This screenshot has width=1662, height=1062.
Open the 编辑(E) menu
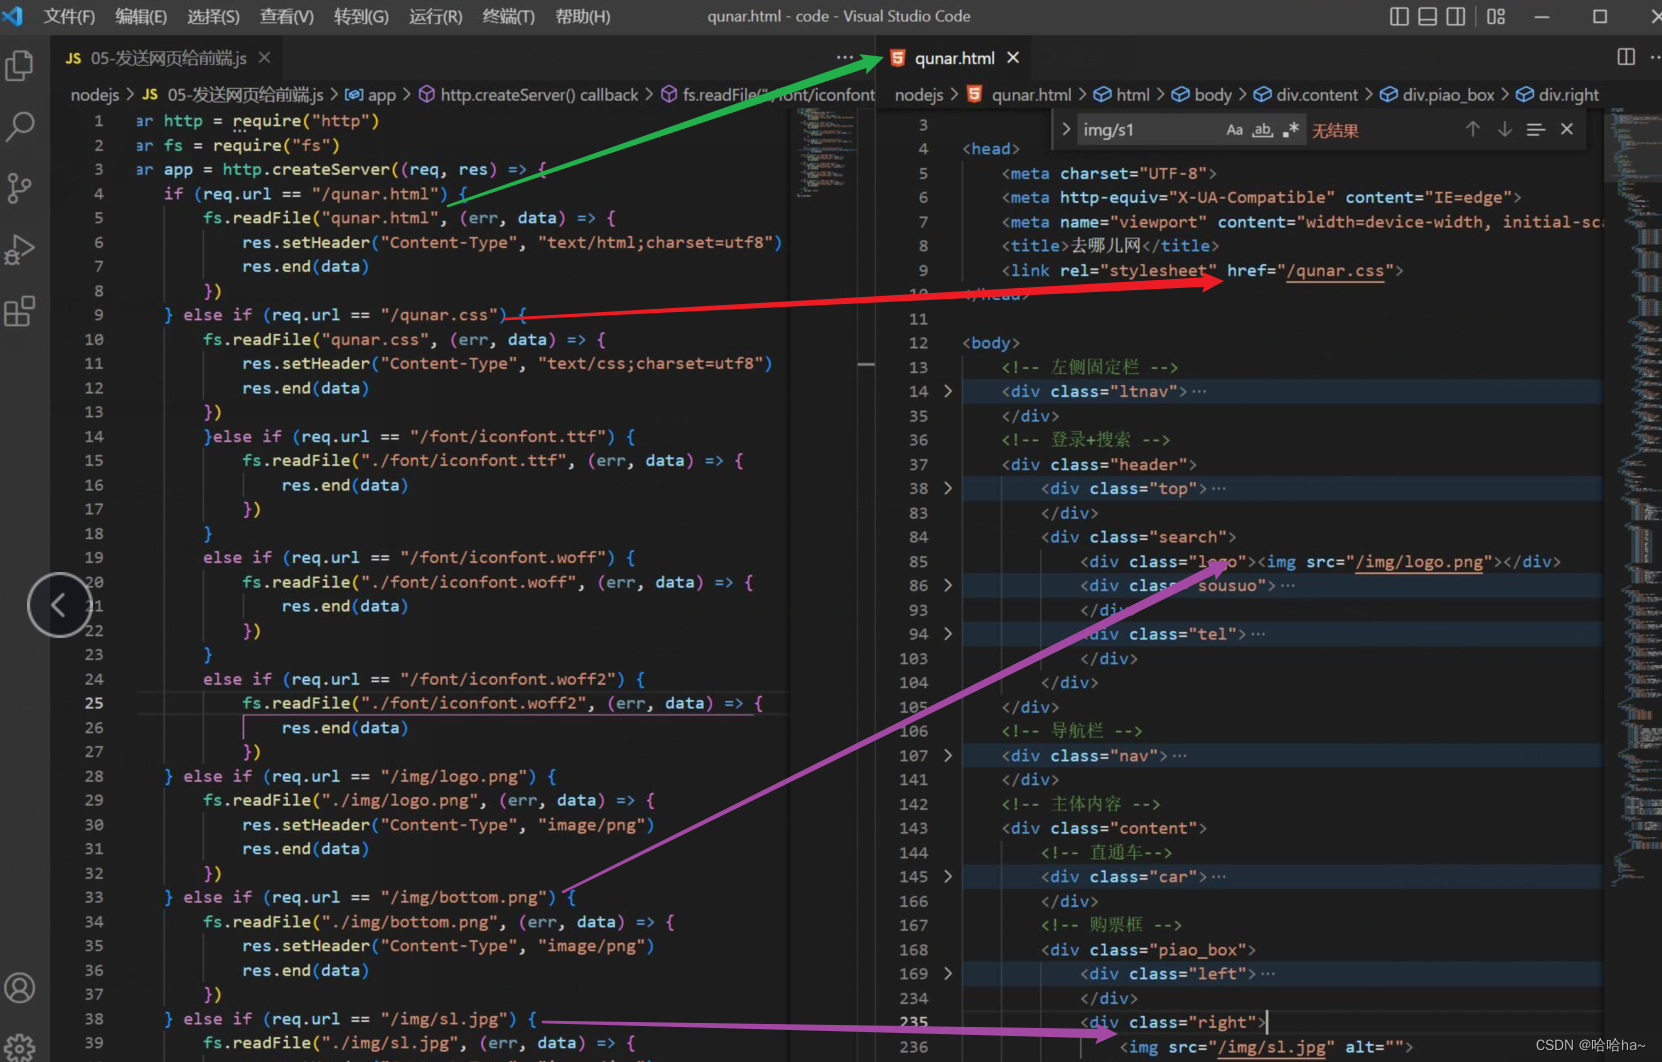coord(141,16)
